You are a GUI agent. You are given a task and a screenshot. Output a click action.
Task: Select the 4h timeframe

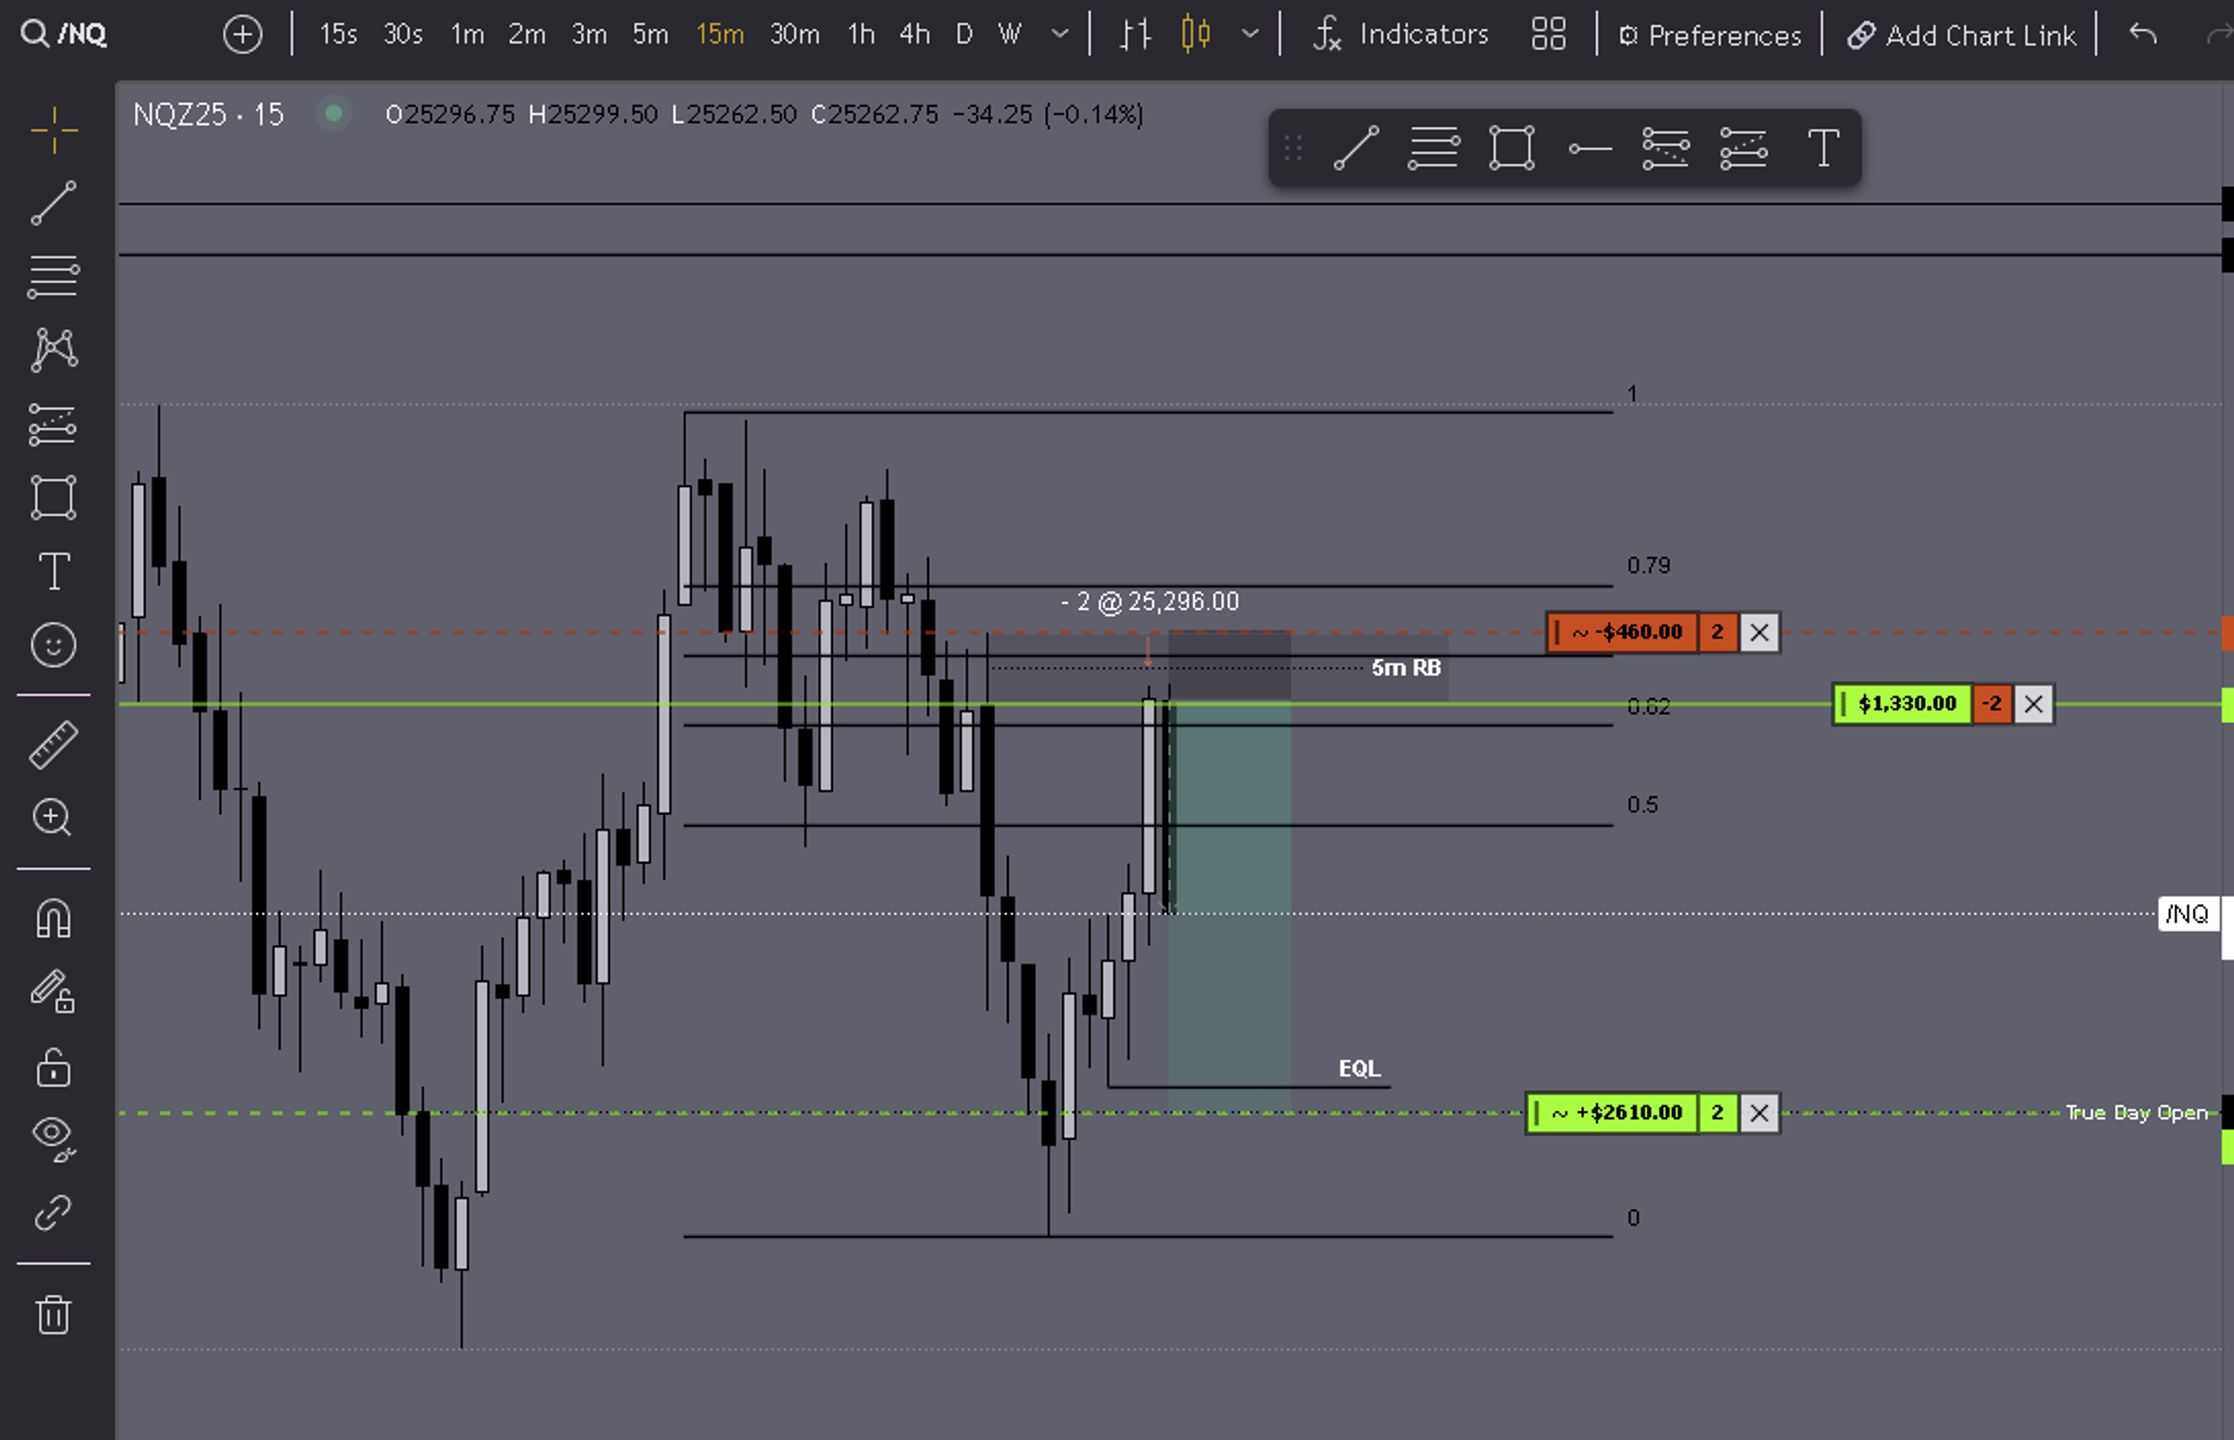[914, 35]
